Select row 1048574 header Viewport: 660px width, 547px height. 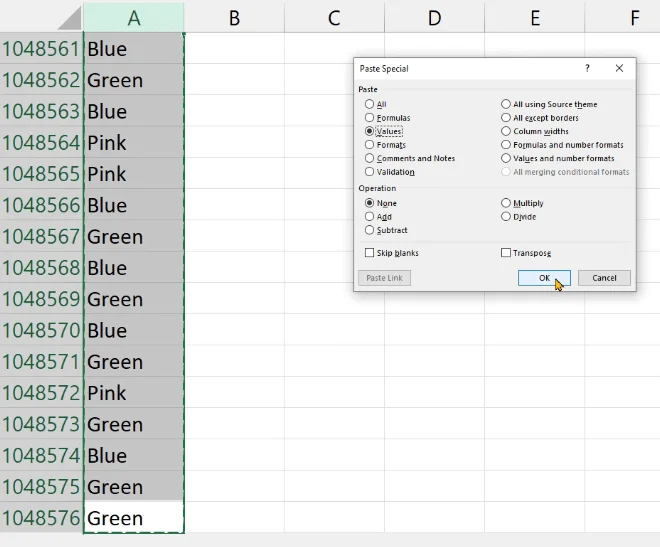pos(41,455)
